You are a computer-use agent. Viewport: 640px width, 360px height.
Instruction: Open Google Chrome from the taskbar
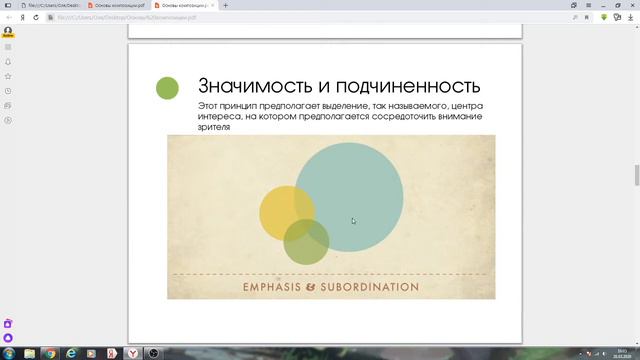pos(50,353)
